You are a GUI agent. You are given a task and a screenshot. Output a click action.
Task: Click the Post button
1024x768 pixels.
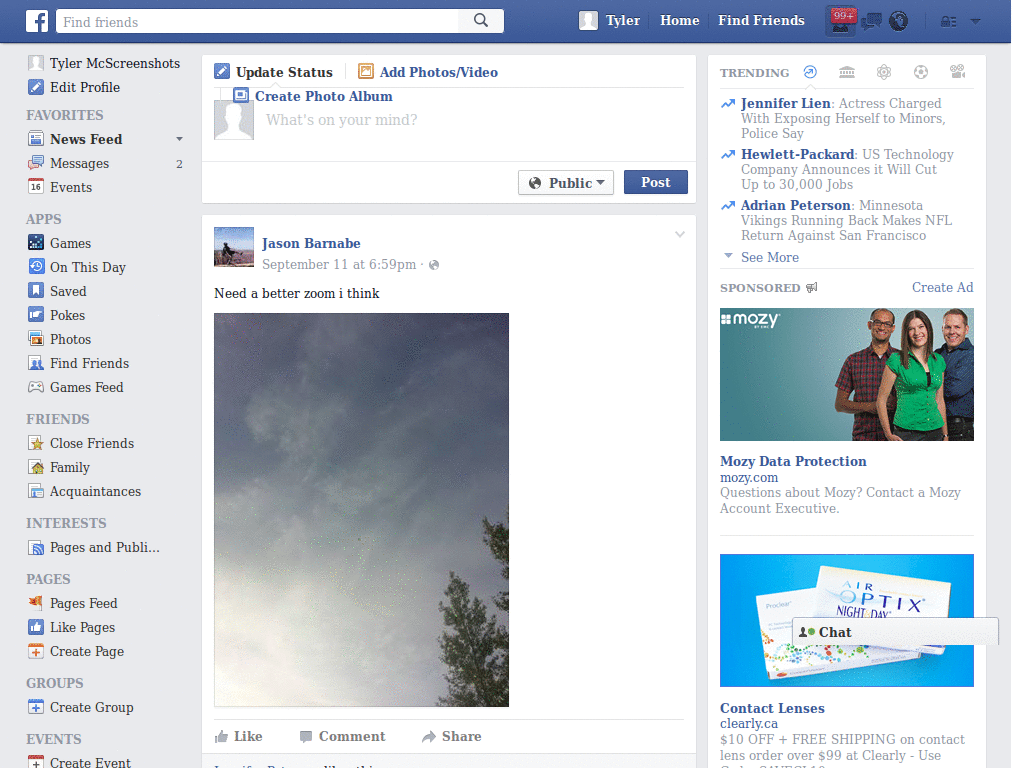655,182
